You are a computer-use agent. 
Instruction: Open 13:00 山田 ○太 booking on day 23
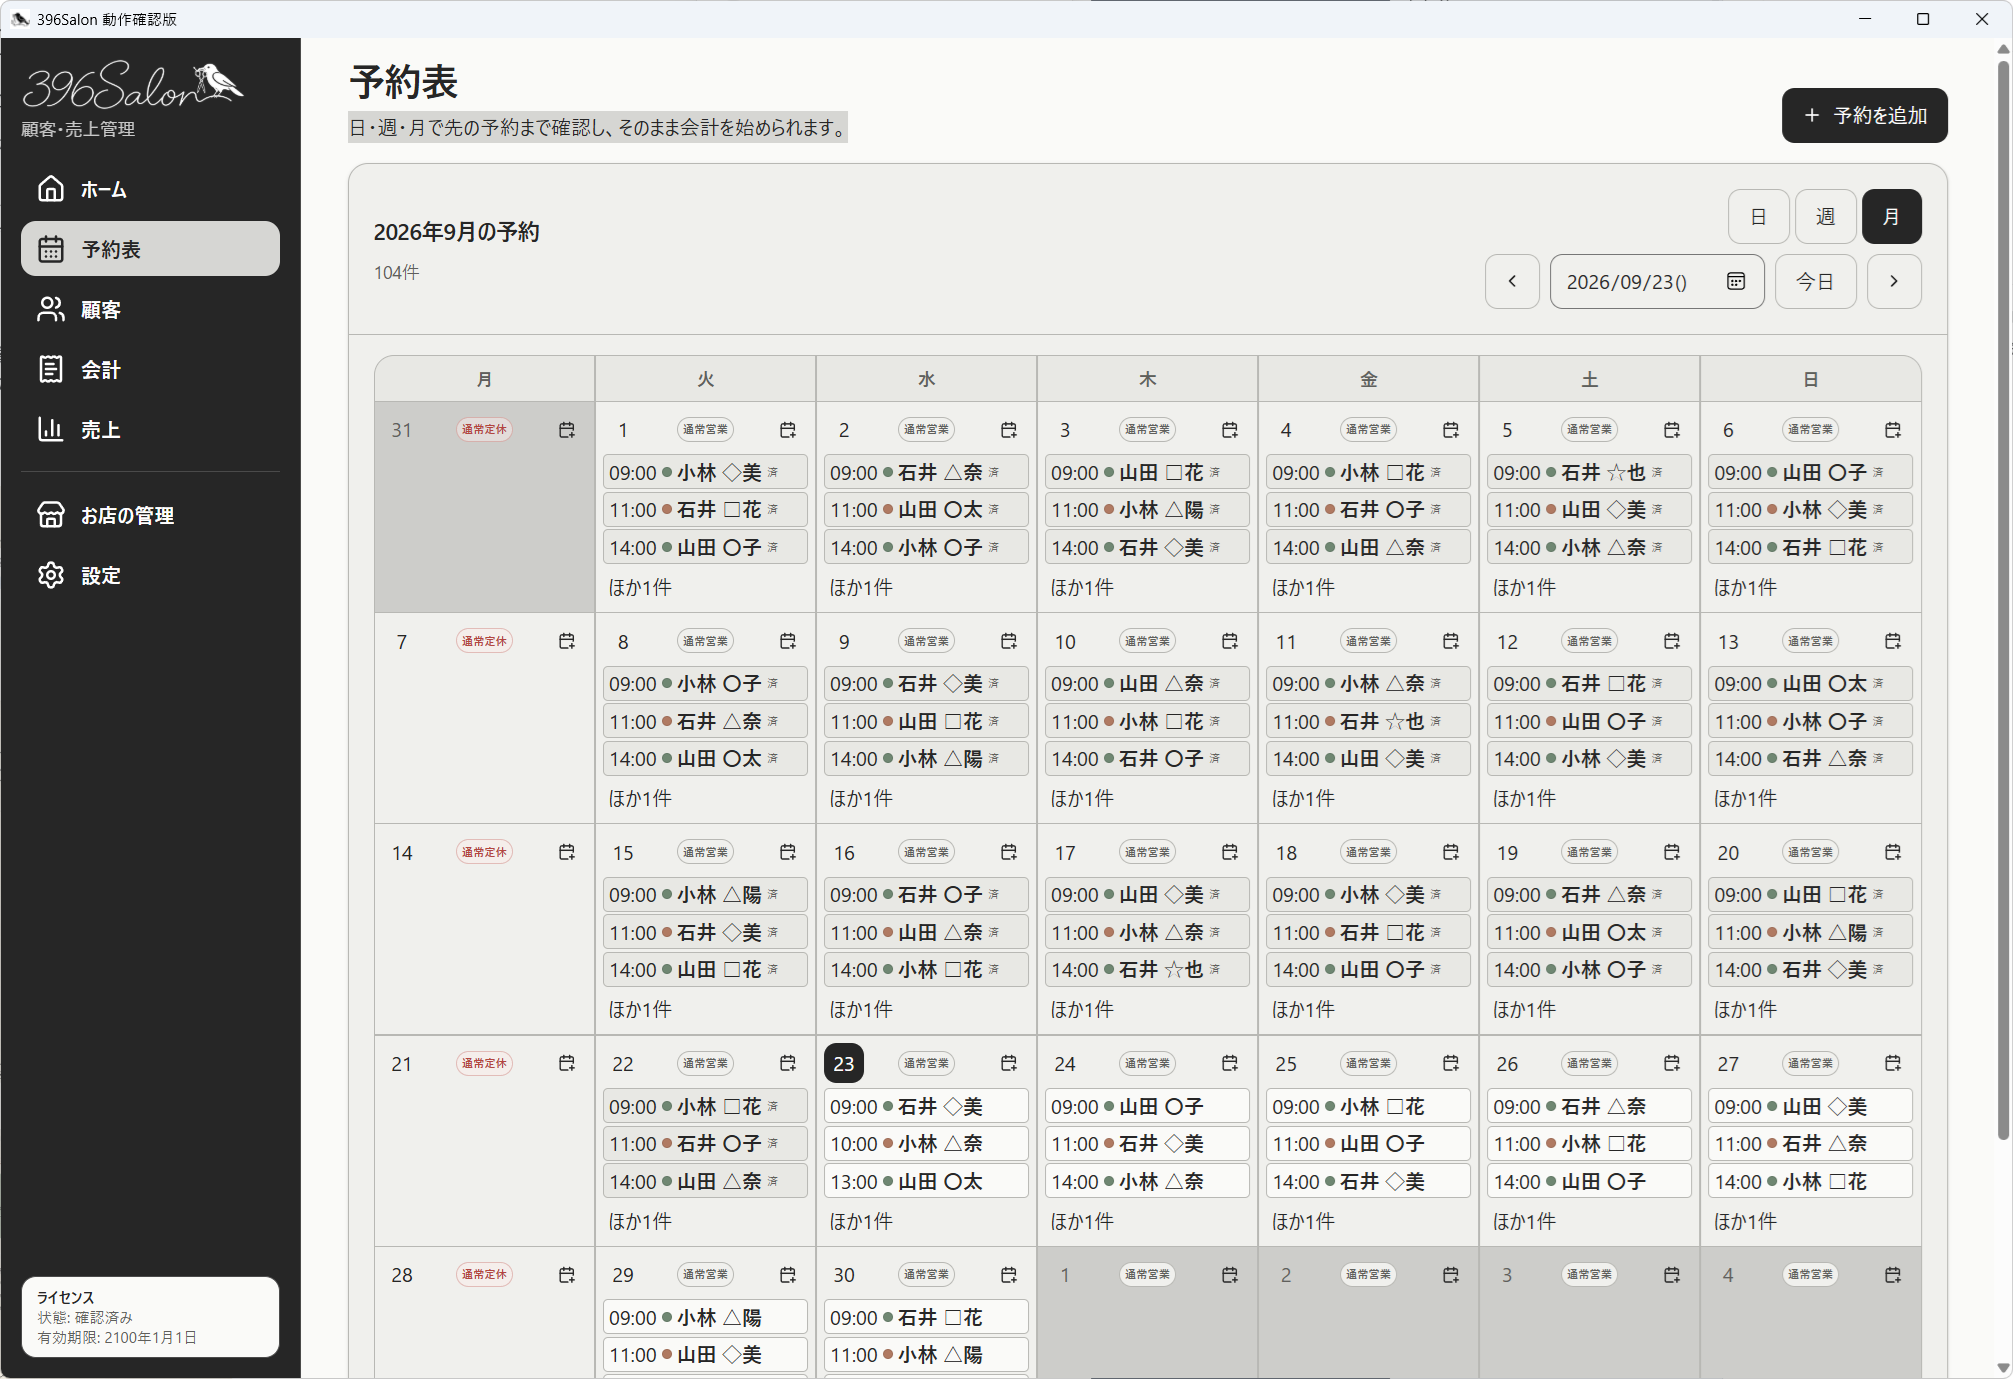pyautogui.click(x=926, y=1182)
